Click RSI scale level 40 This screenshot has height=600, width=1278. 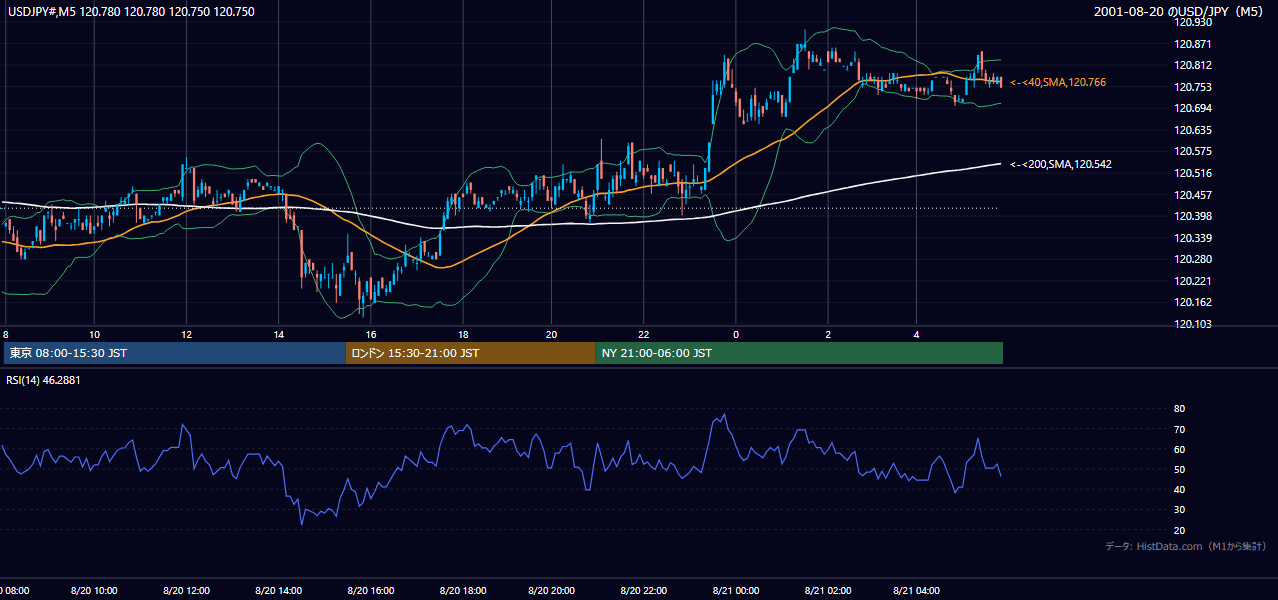coord(1179,489)
